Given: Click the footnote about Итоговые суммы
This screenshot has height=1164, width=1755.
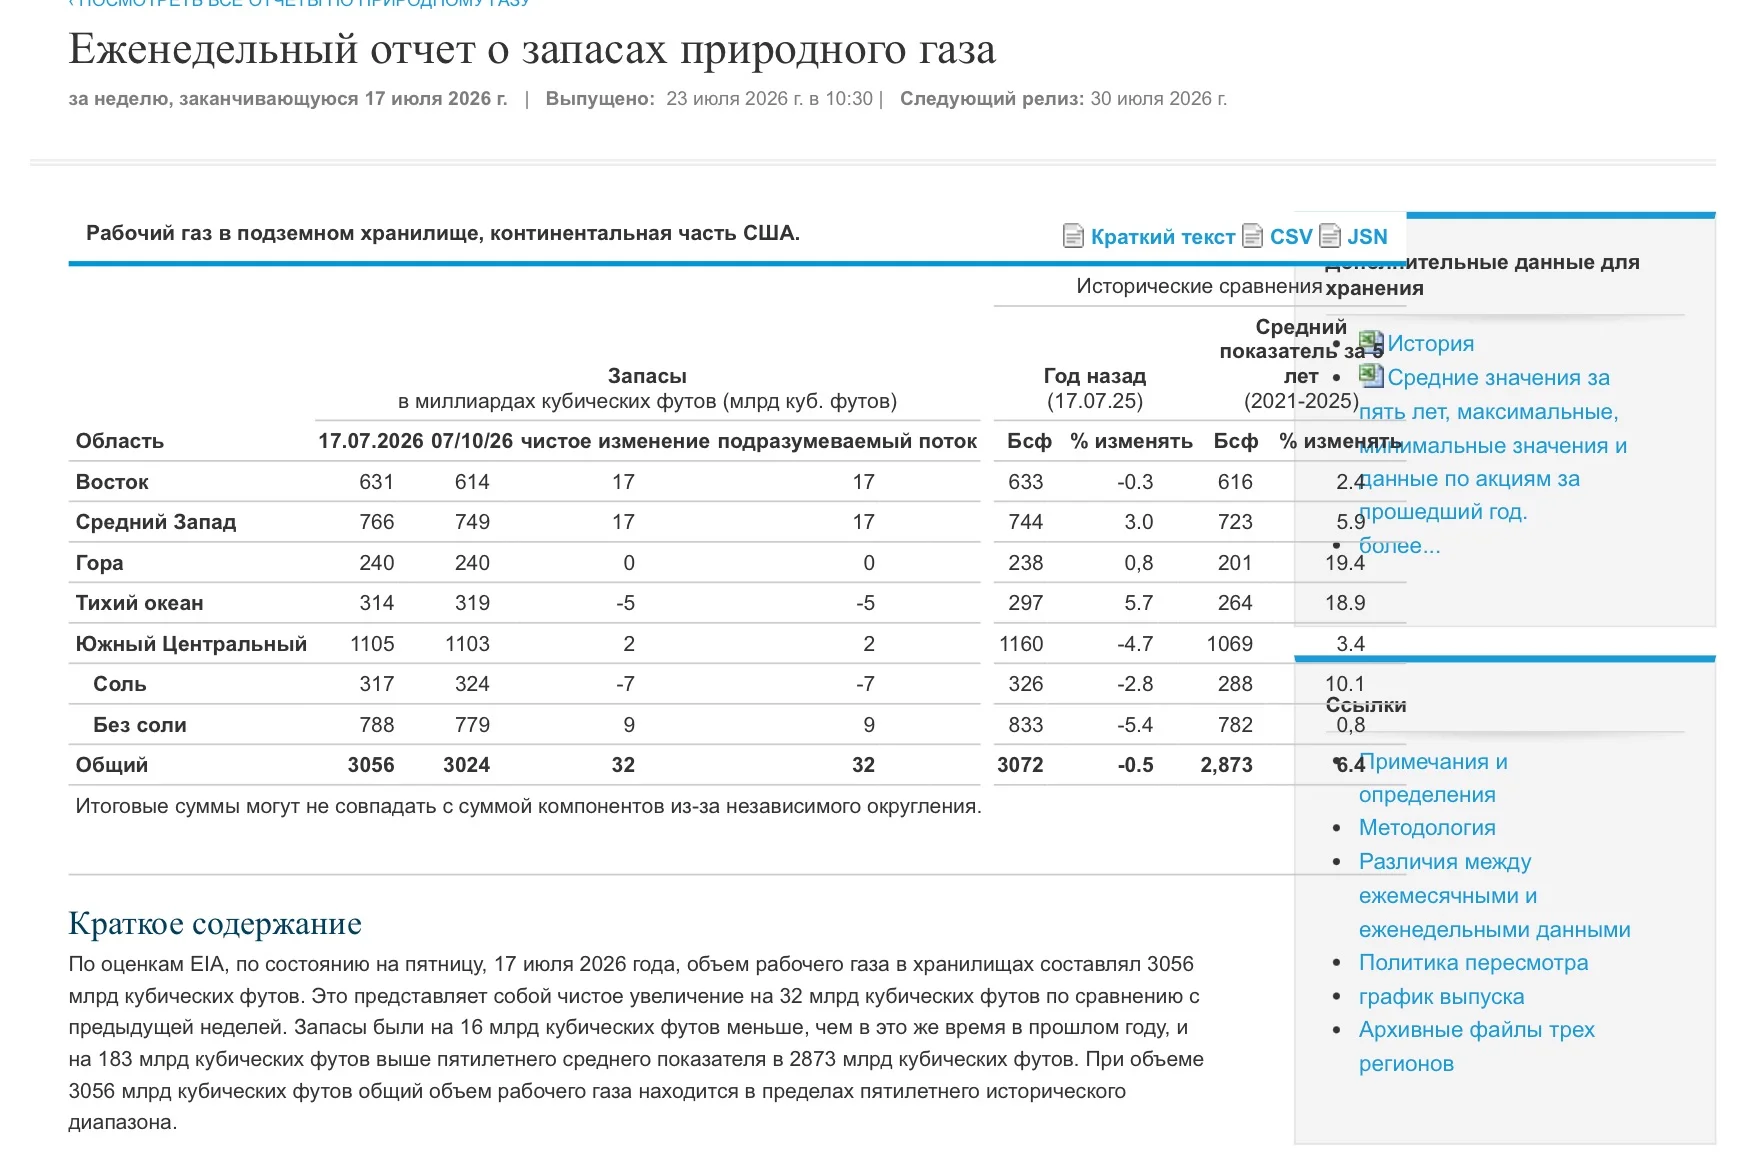Looking at the screenshot, I should (528, 806).
